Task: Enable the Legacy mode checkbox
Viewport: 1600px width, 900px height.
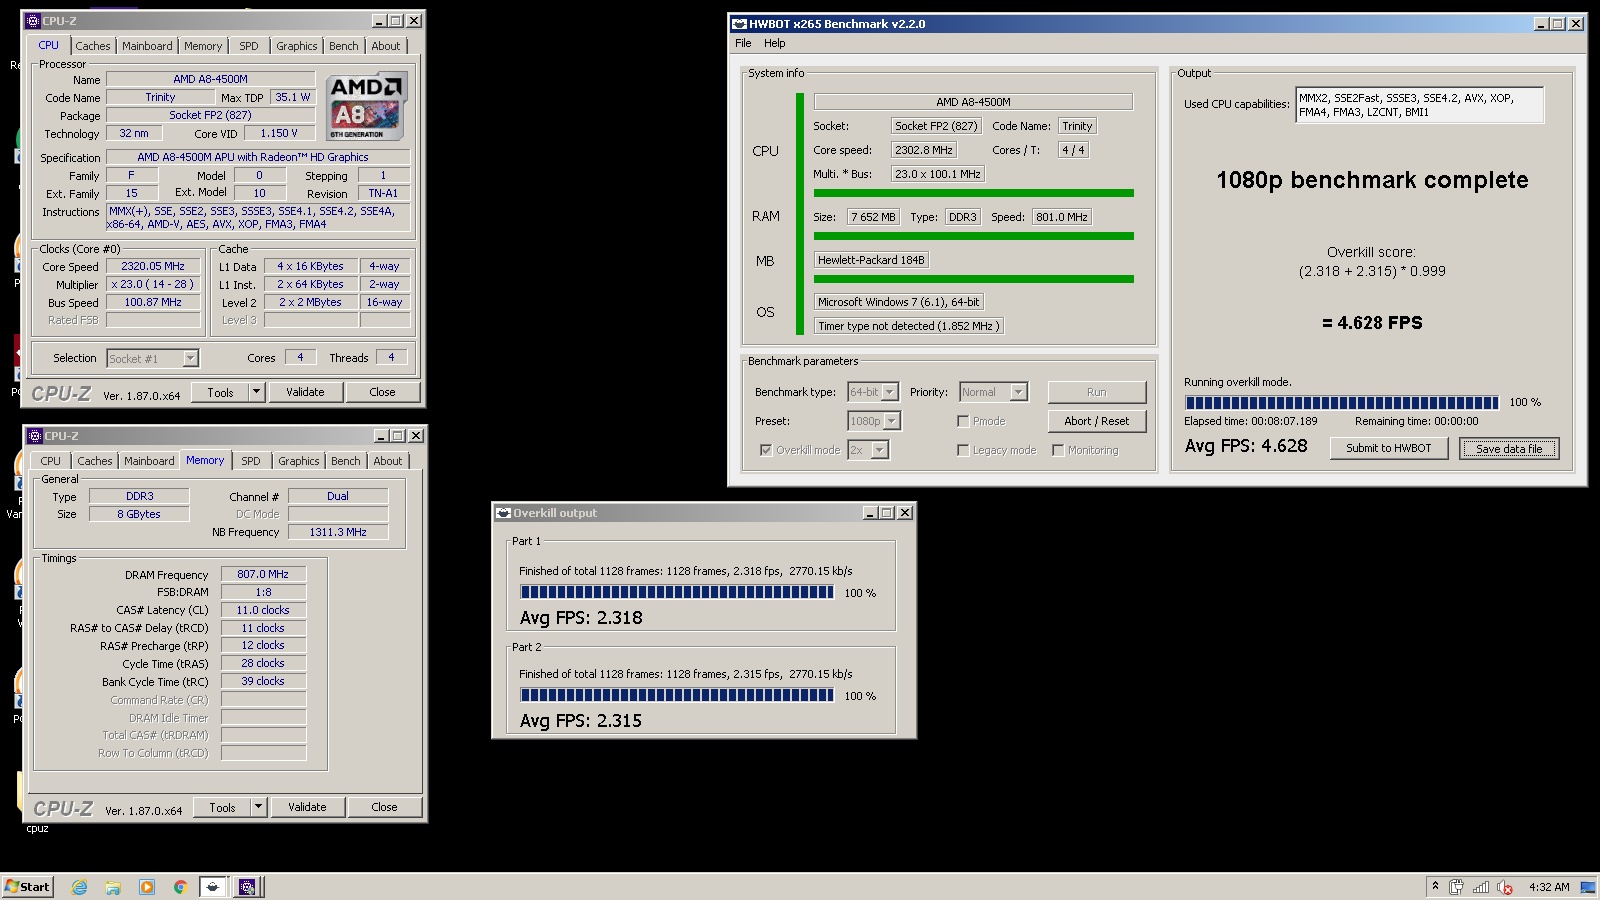Action: point(963,450)
